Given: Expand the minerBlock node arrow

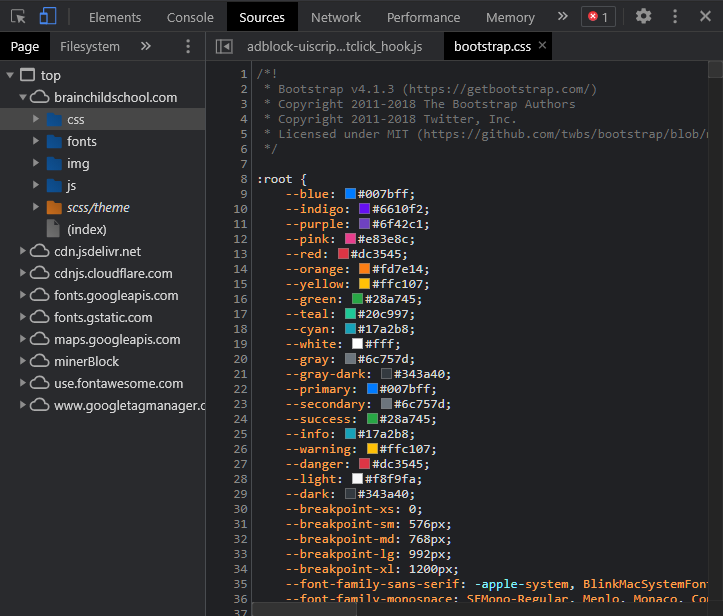Looking at the screenshot, I should pyautogui.click(x=23, y=361).
